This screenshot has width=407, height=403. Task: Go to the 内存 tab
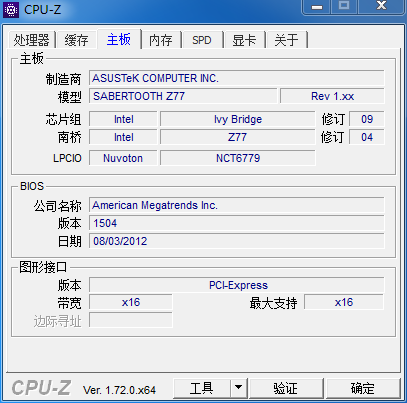[161, 40]
